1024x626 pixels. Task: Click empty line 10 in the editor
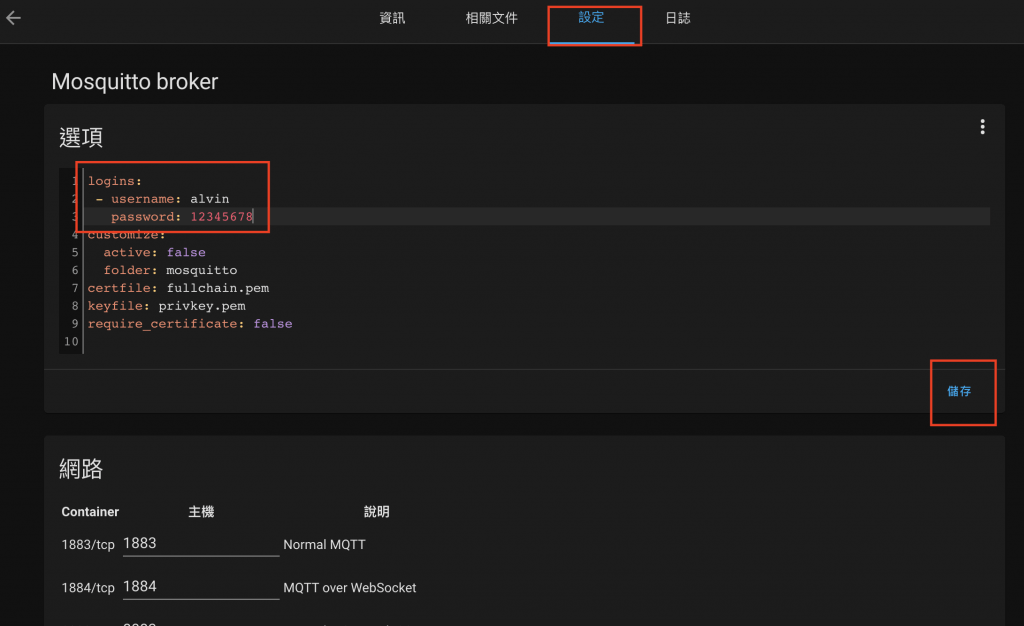tap(300, 343)
